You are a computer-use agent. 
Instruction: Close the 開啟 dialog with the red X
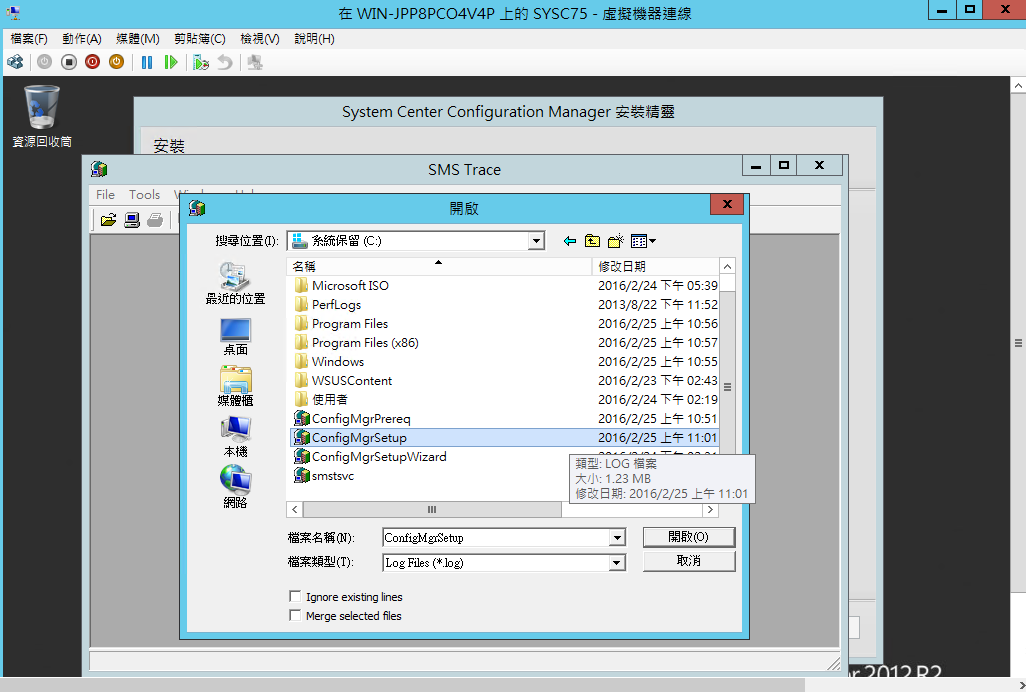(726, 204)
